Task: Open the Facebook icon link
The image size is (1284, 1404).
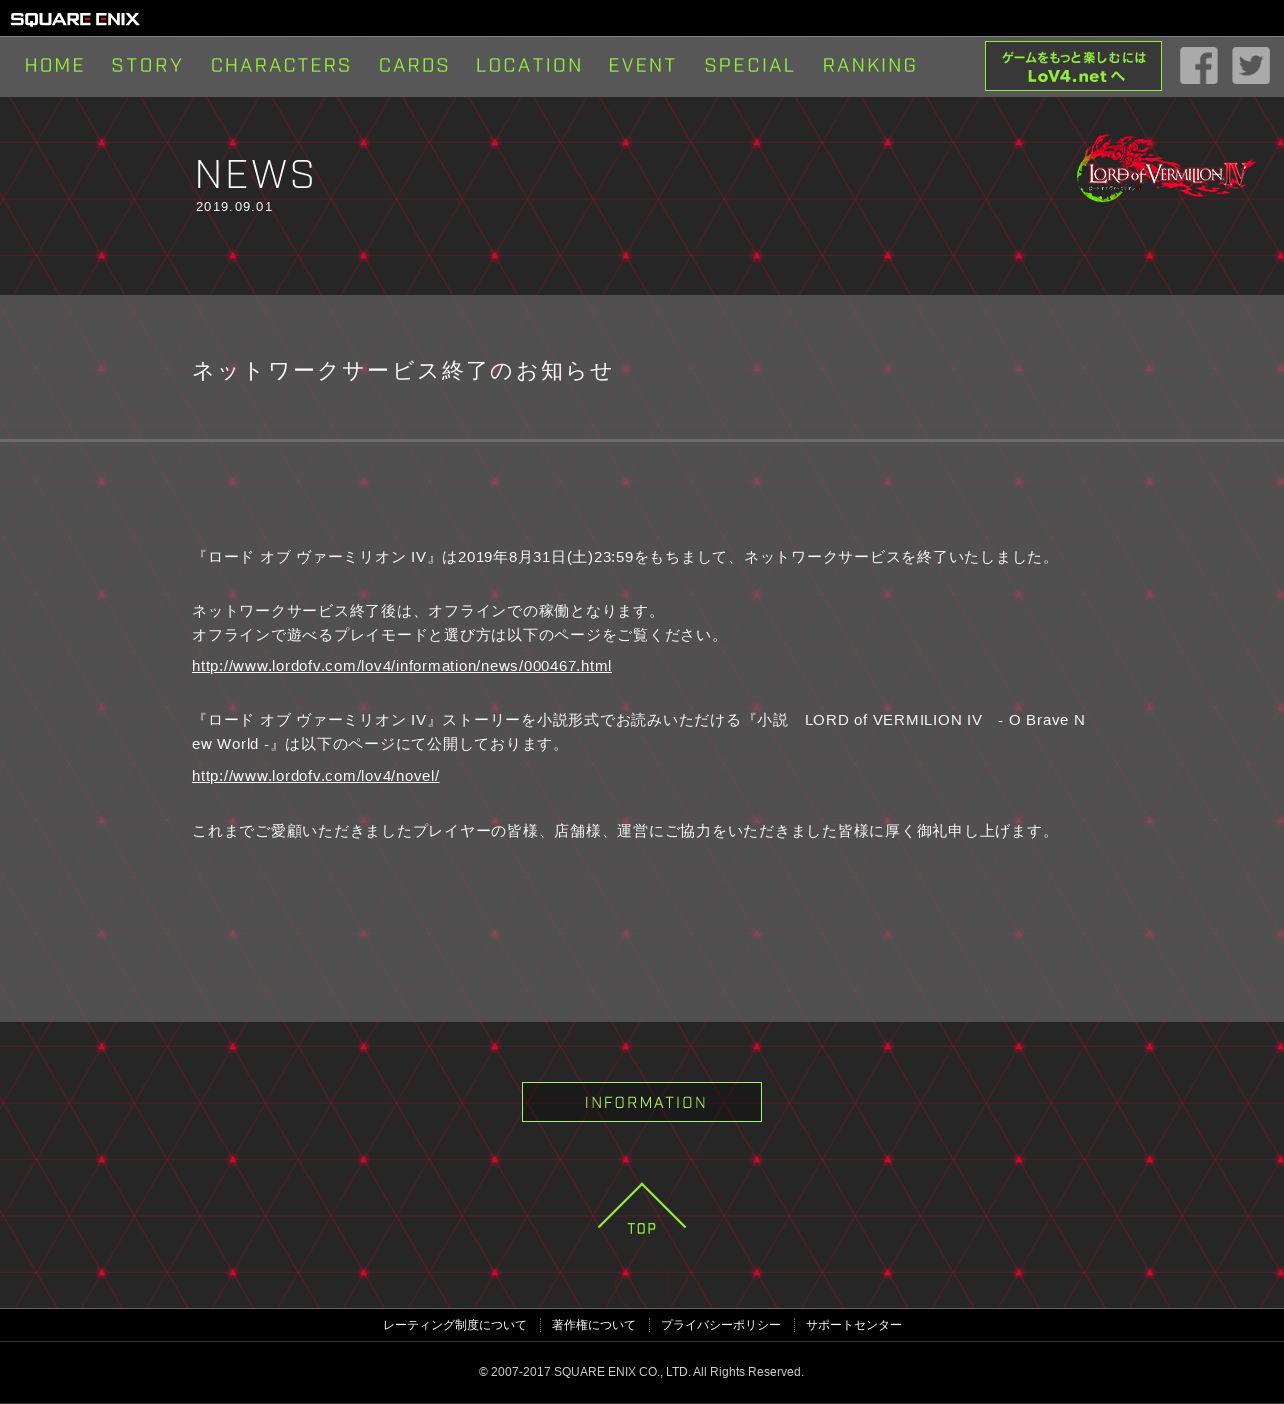Action: [x=1198, y=66]
